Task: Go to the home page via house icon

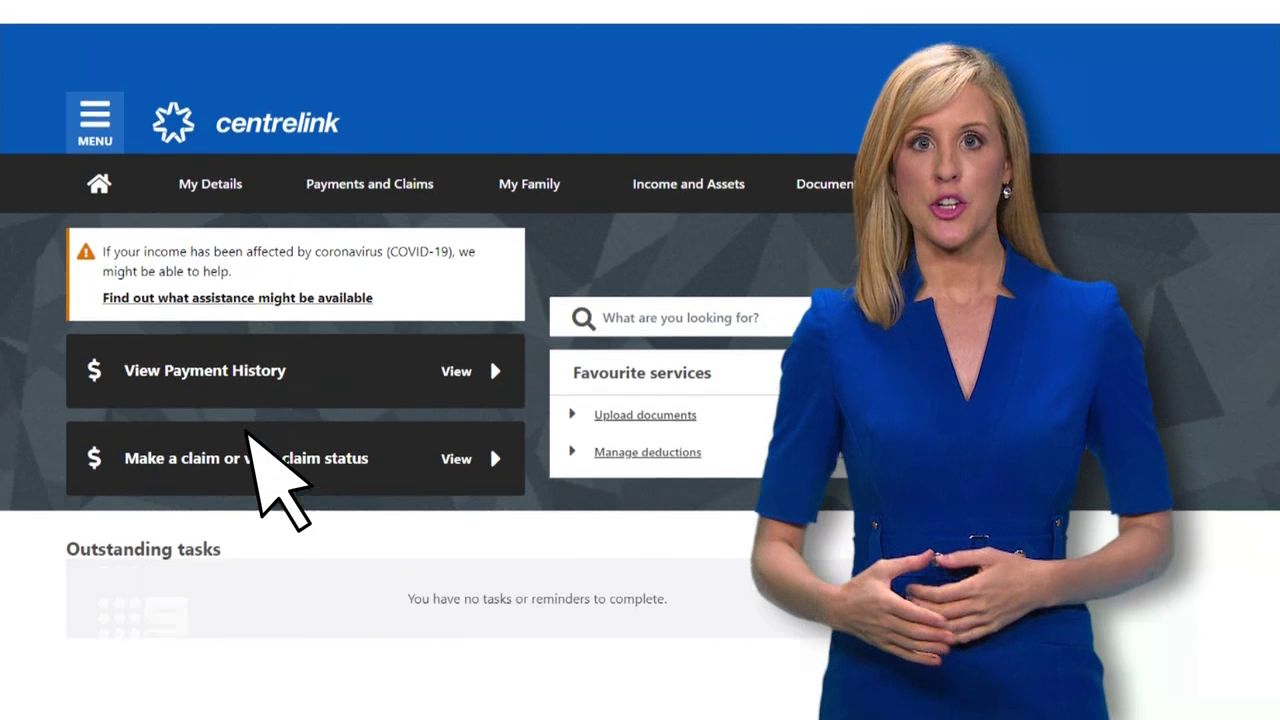Action: (99, 184)
